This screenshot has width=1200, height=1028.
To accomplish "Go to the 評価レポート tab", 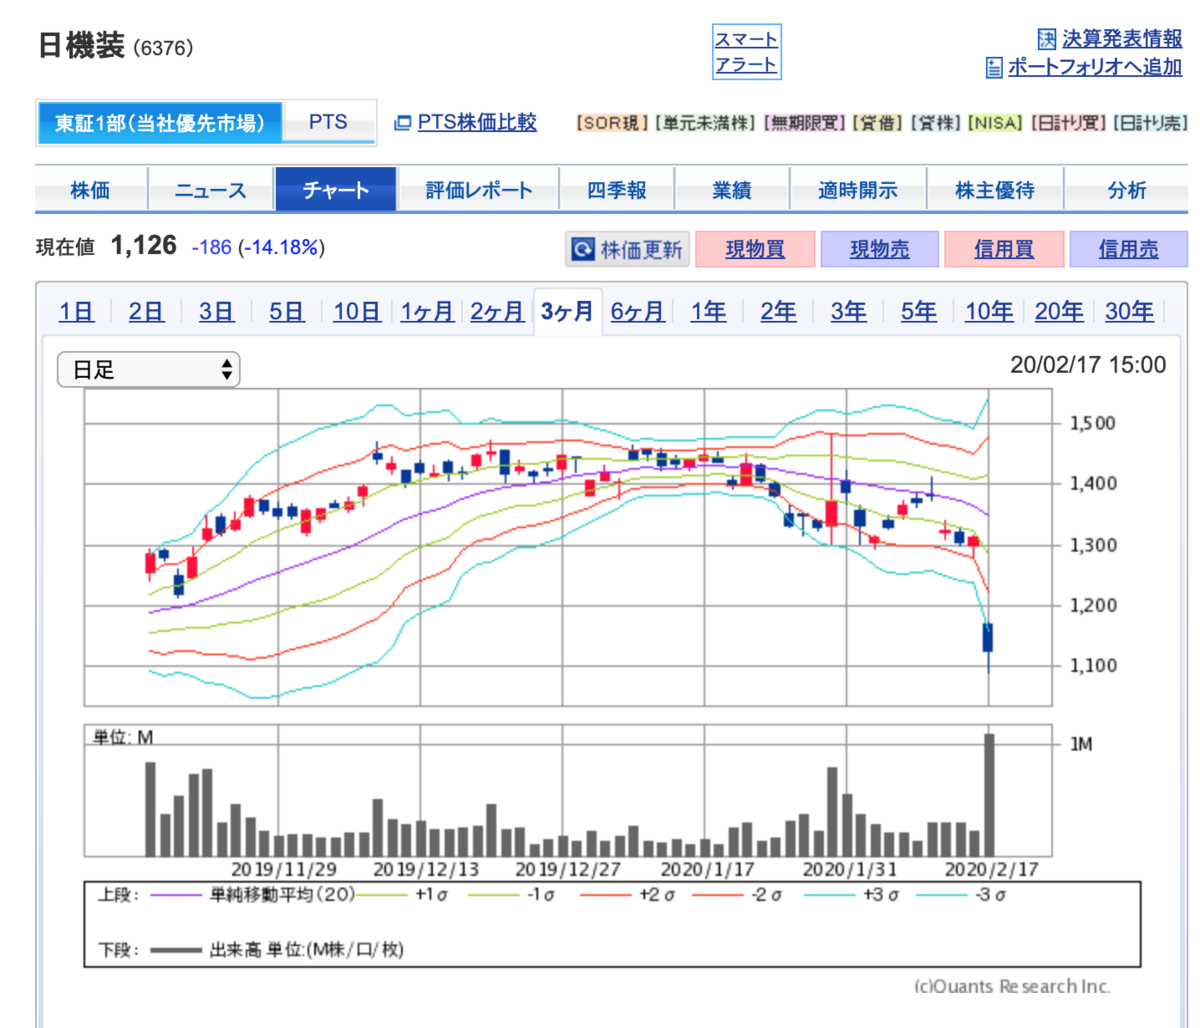I will click(479, 190).
